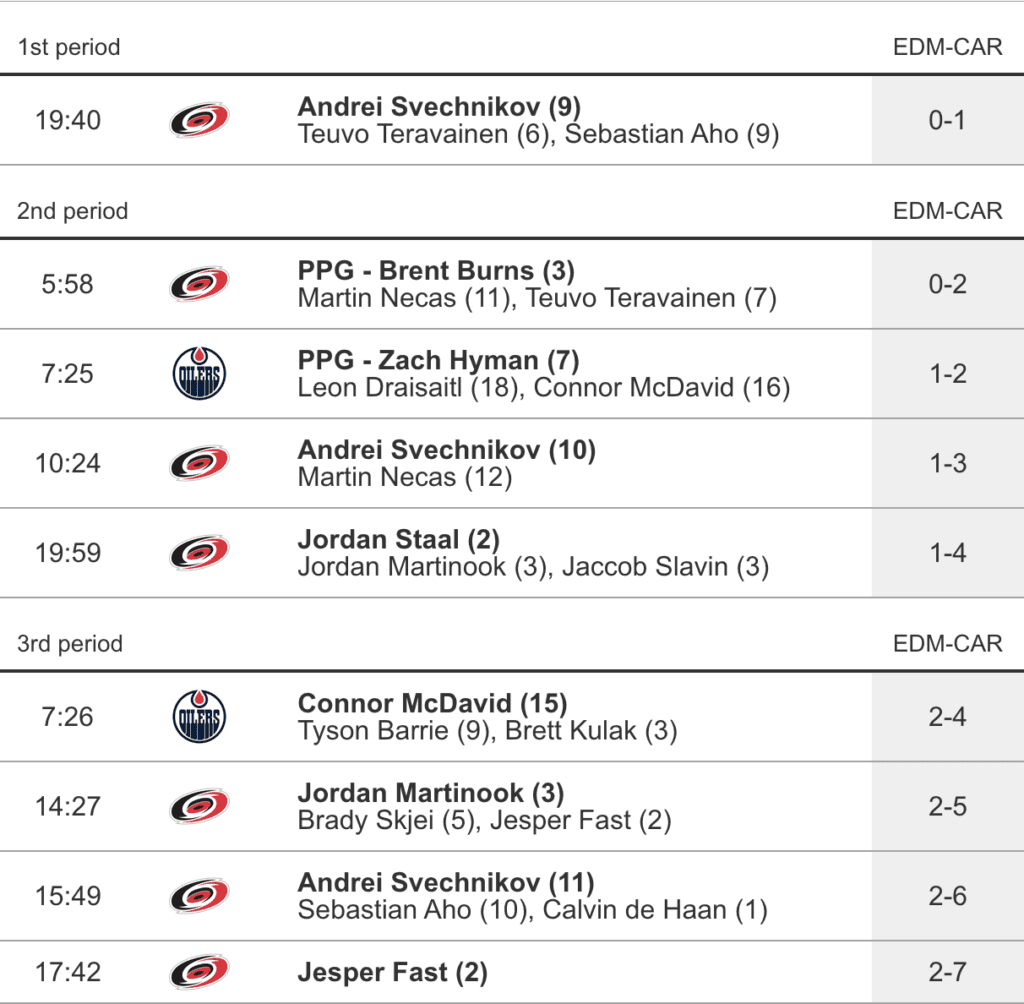Click Hurricanes logo beside Jesper Fast goal
Viewport: 1024px width, 1004px height.
tap(199, 972)
